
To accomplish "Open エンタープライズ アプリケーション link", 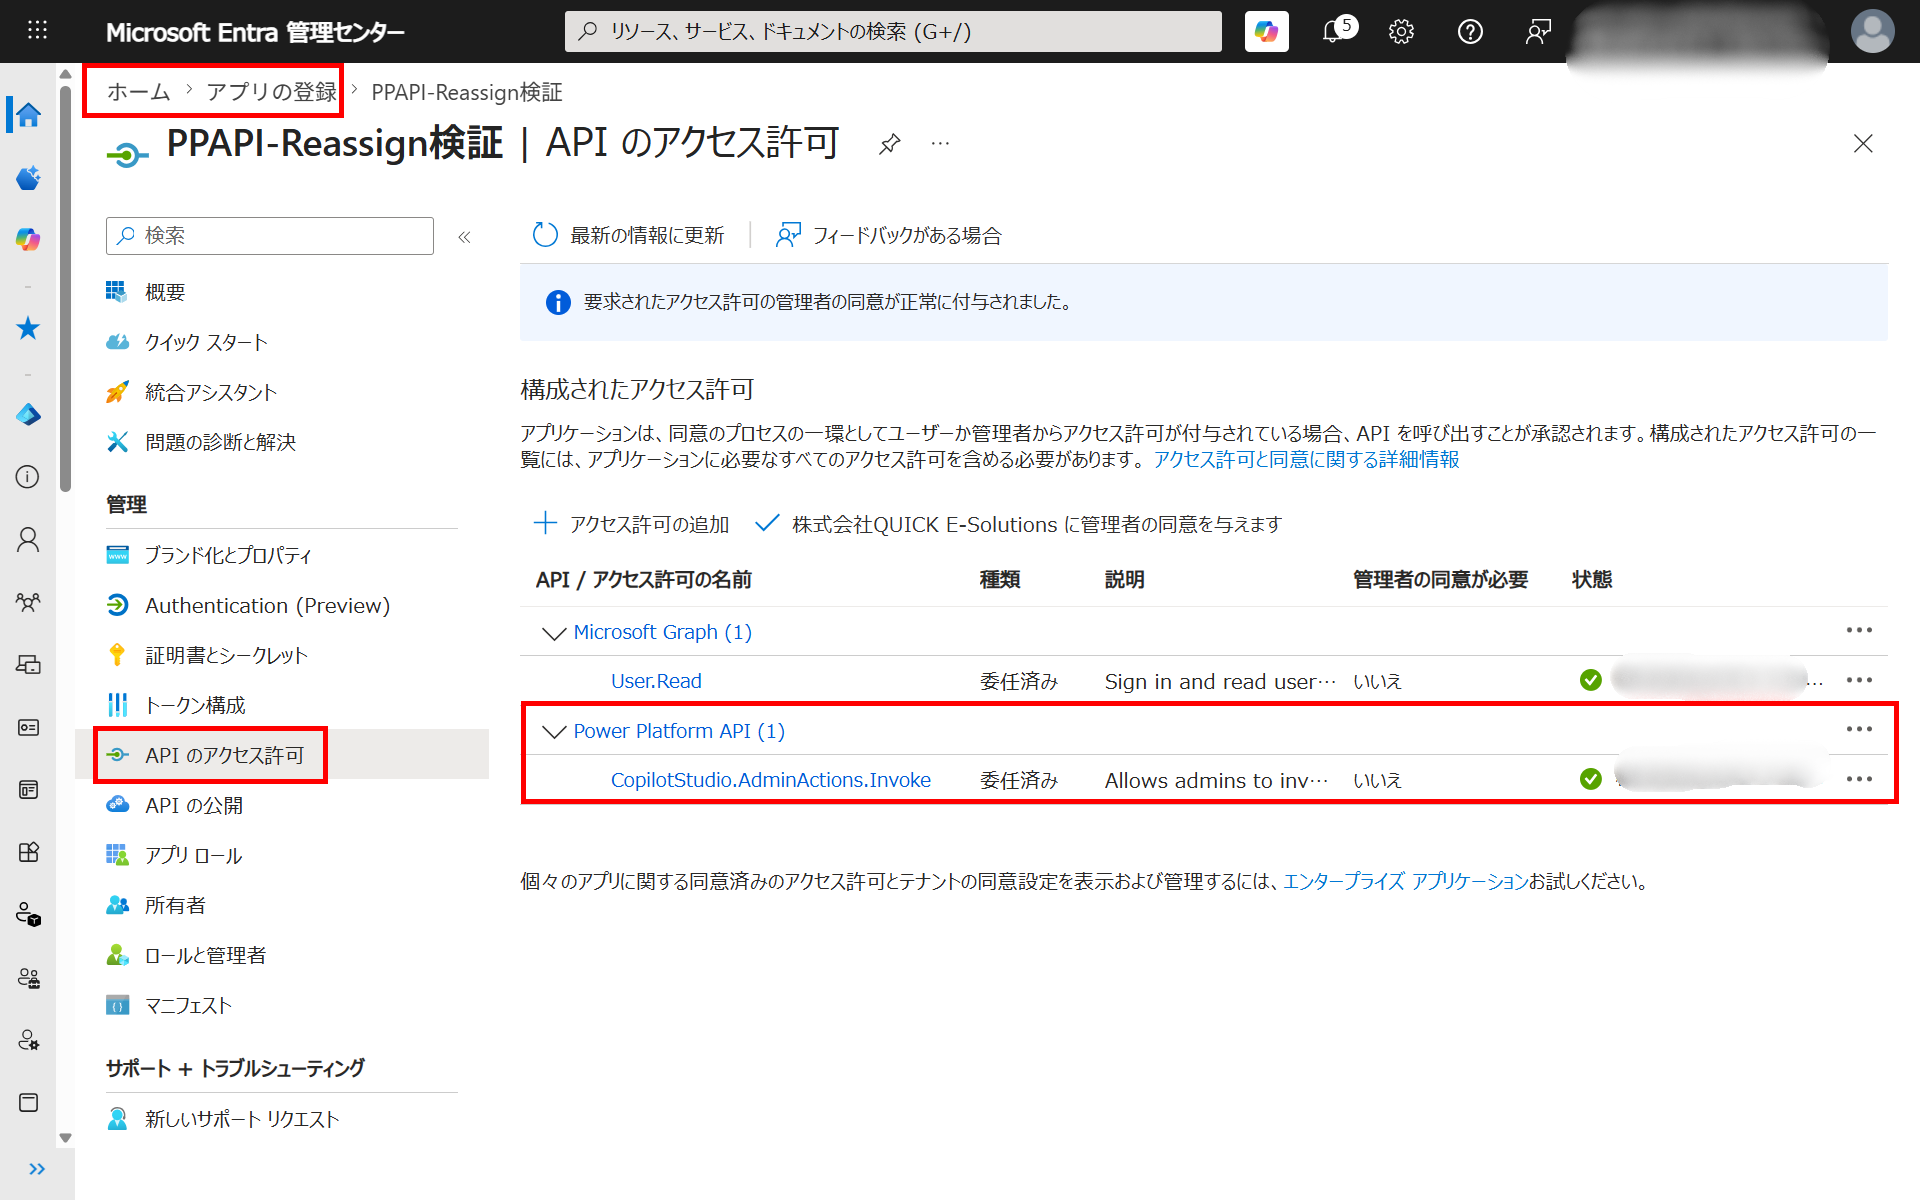I will (1405, 881).
